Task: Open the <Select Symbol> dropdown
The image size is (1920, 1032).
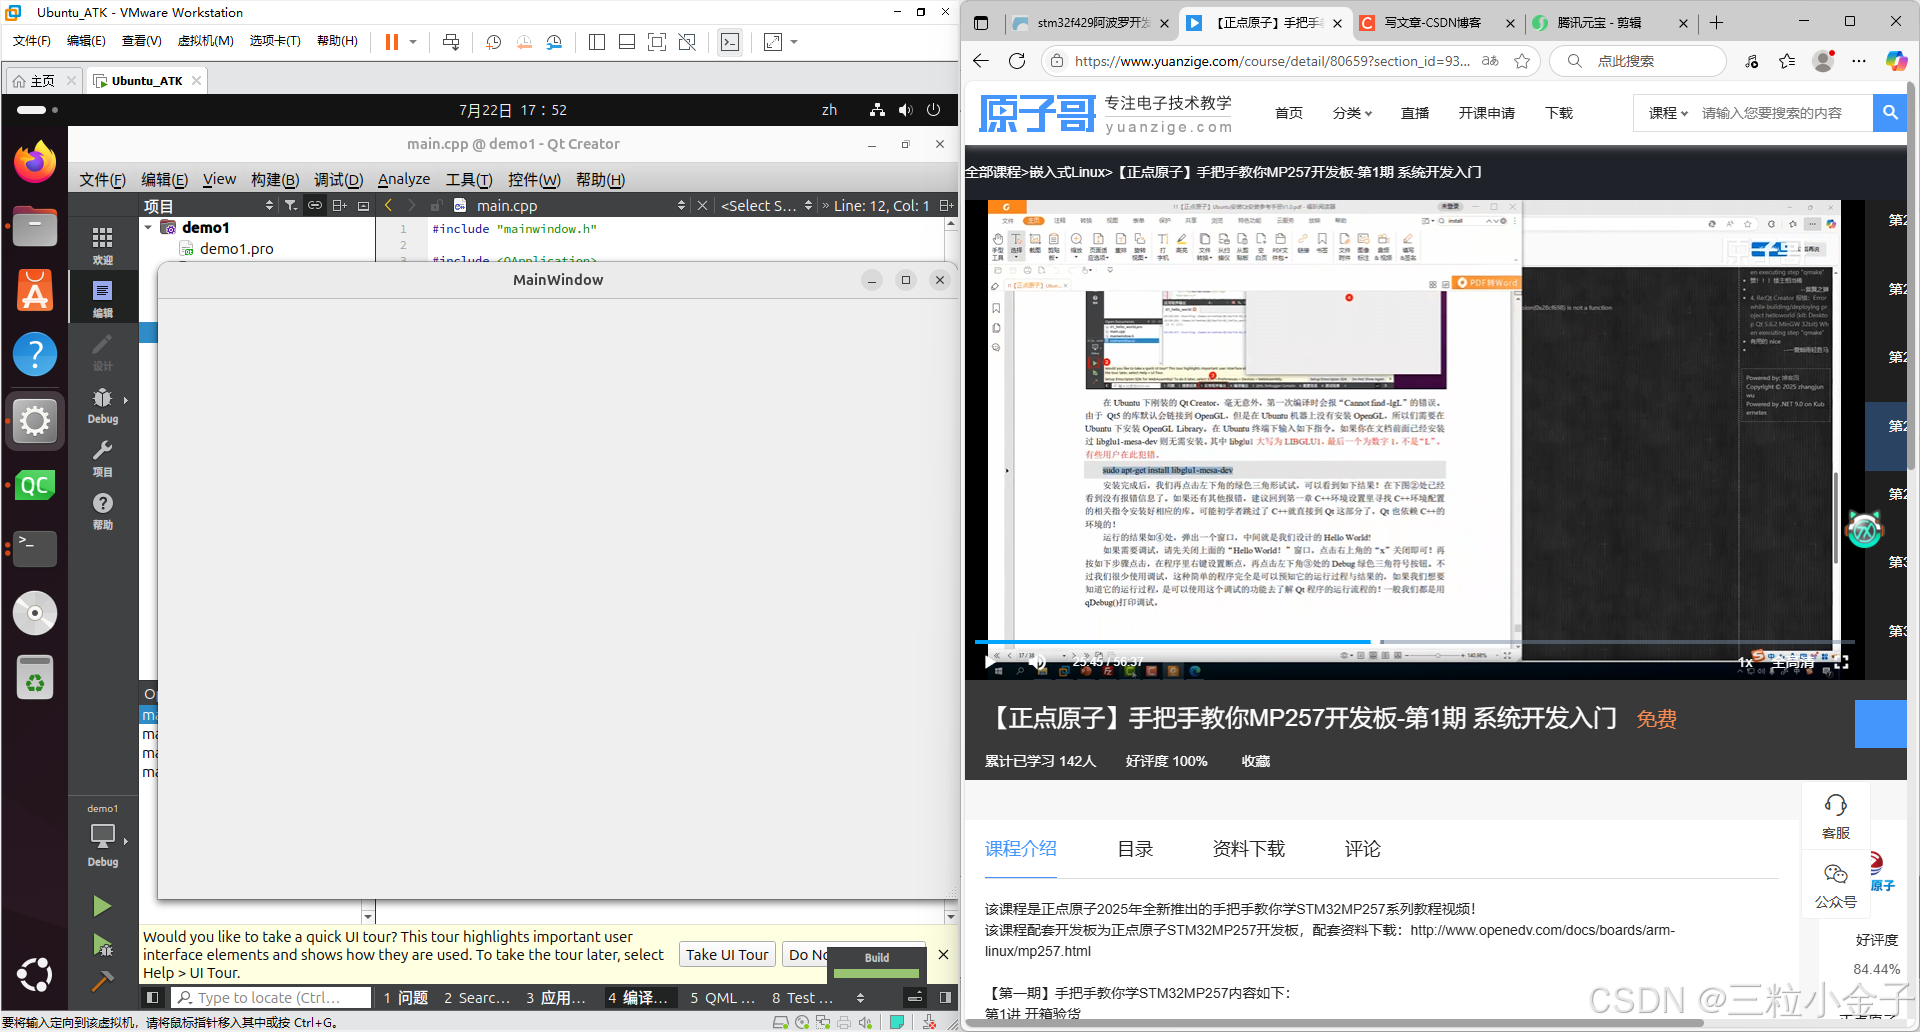Action: pyautogui.click(x=766, y=205)
